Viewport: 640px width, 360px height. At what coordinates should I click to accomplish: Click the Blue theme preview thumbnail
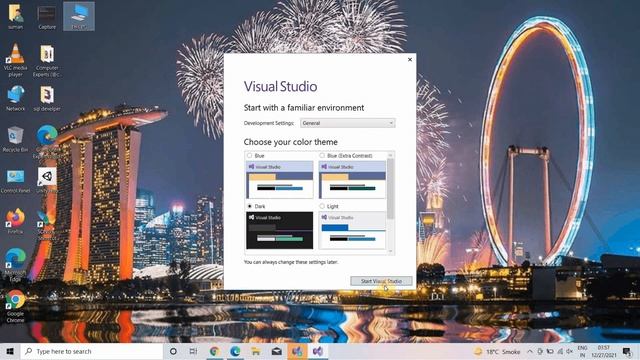[x=280, y=180]
